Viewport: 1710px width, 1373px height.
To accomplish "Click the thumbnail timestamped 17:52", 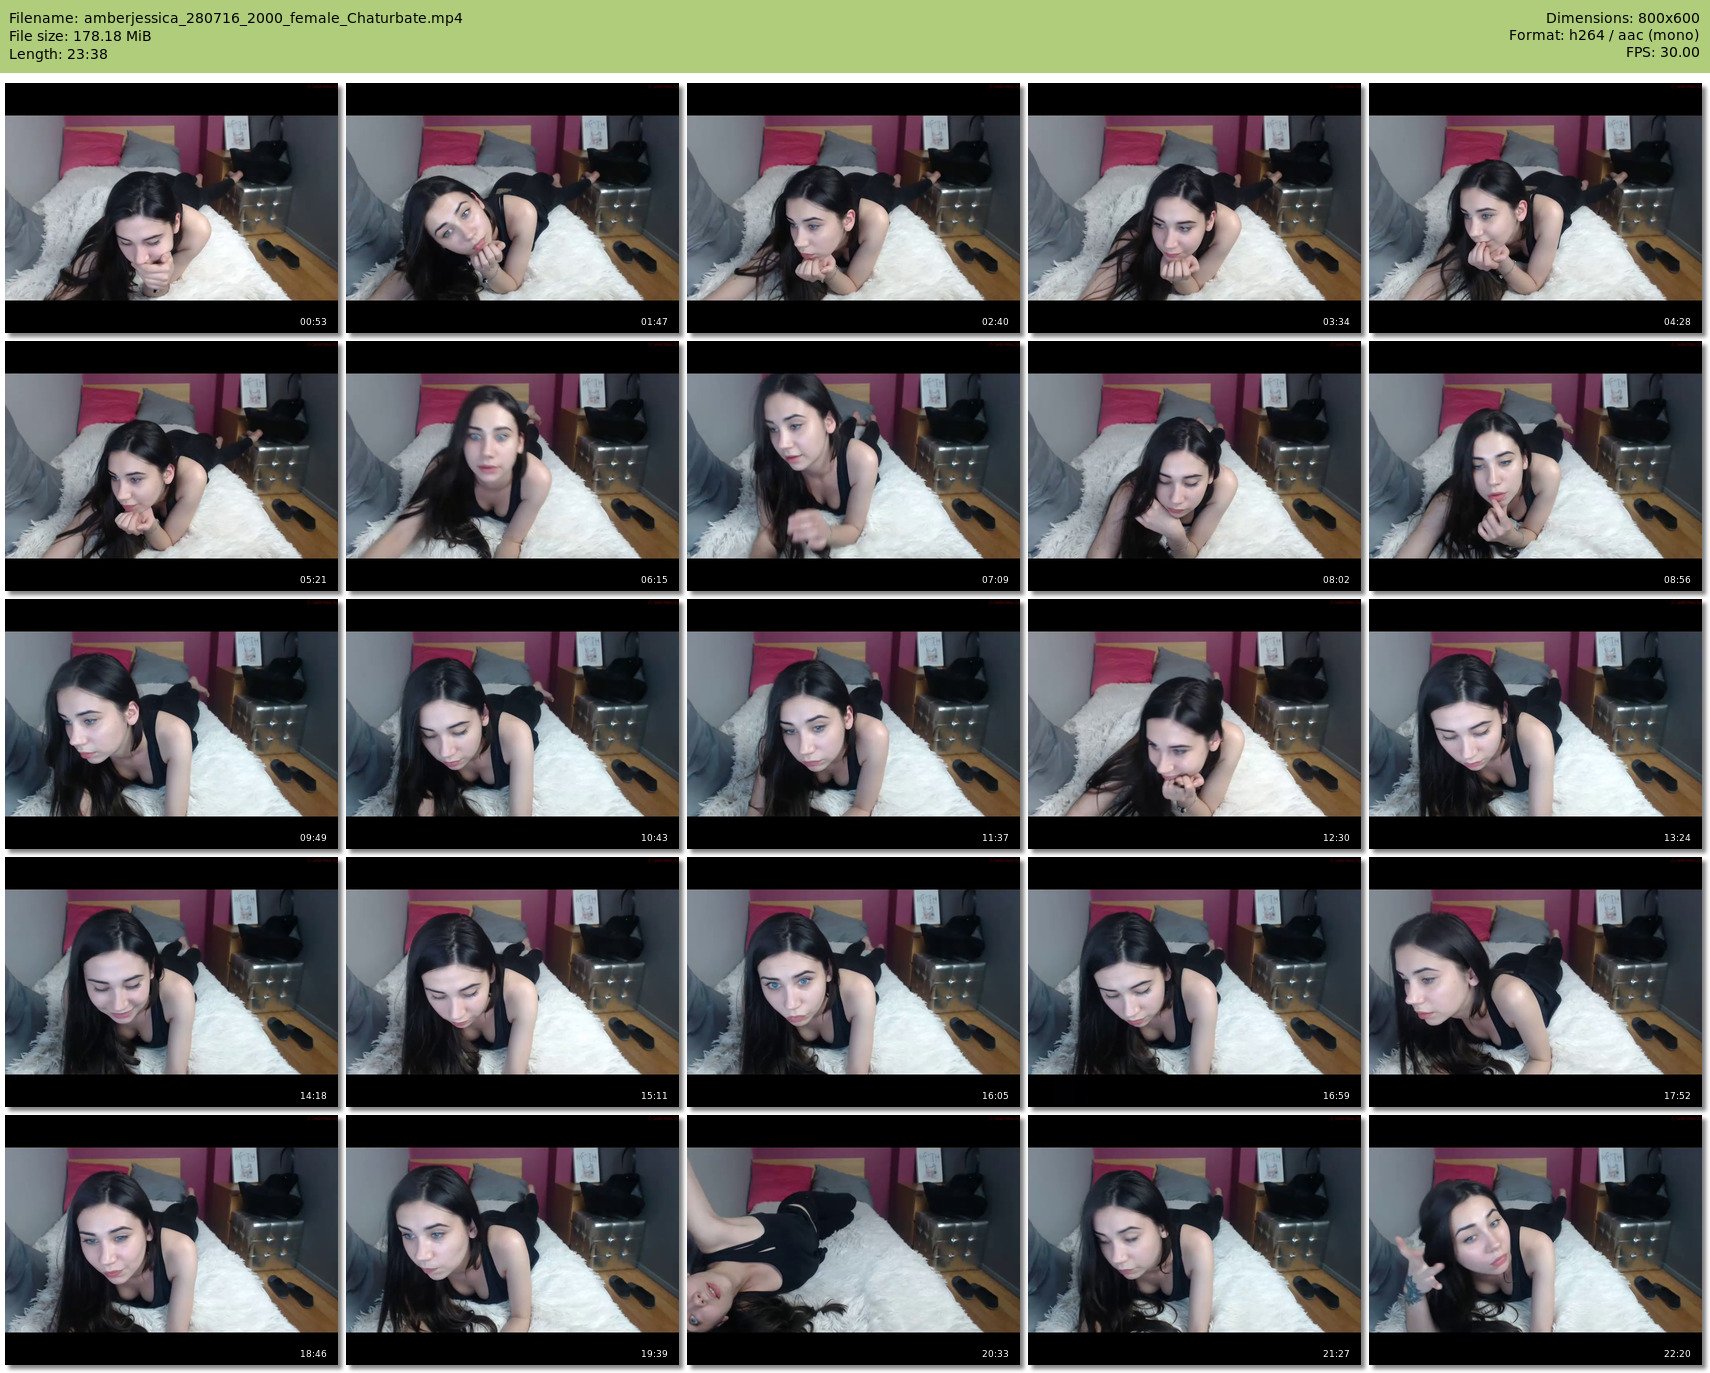I will tap(1535, 982).
